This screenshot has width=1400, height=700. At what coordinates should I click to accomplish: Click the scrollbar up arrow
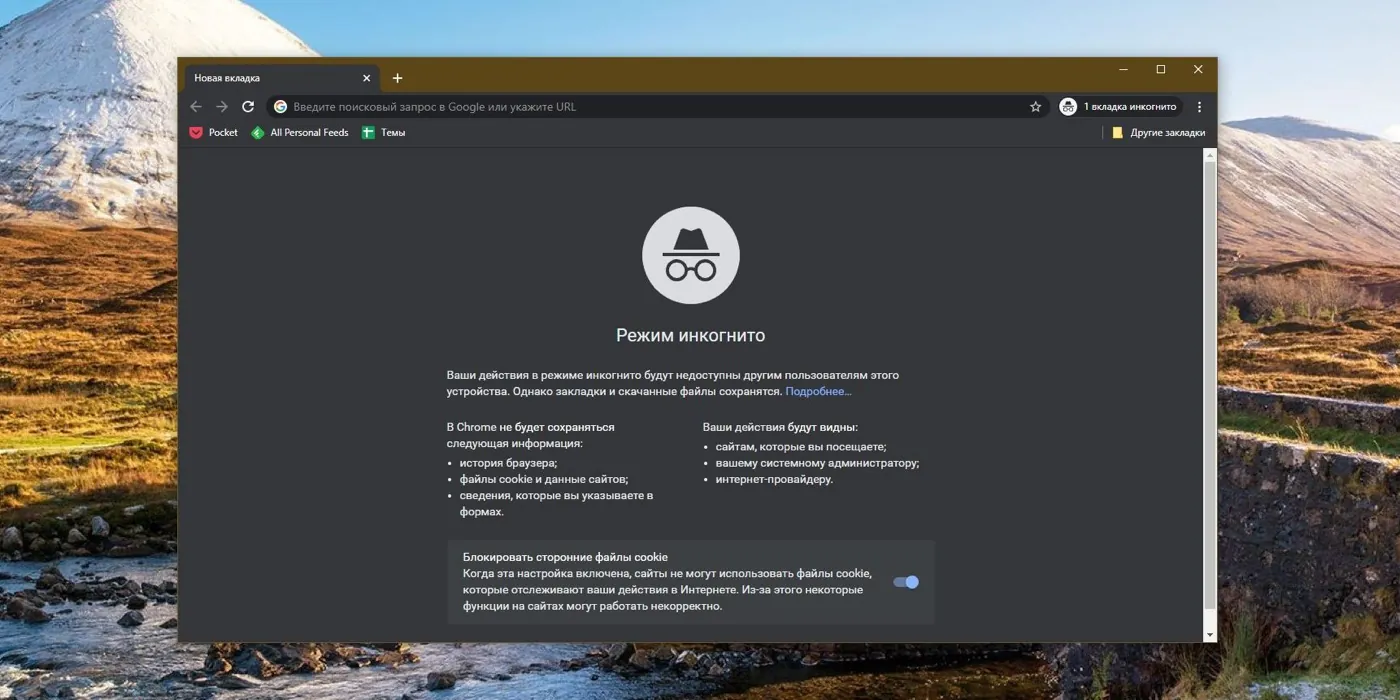(x=1210, y=154)
